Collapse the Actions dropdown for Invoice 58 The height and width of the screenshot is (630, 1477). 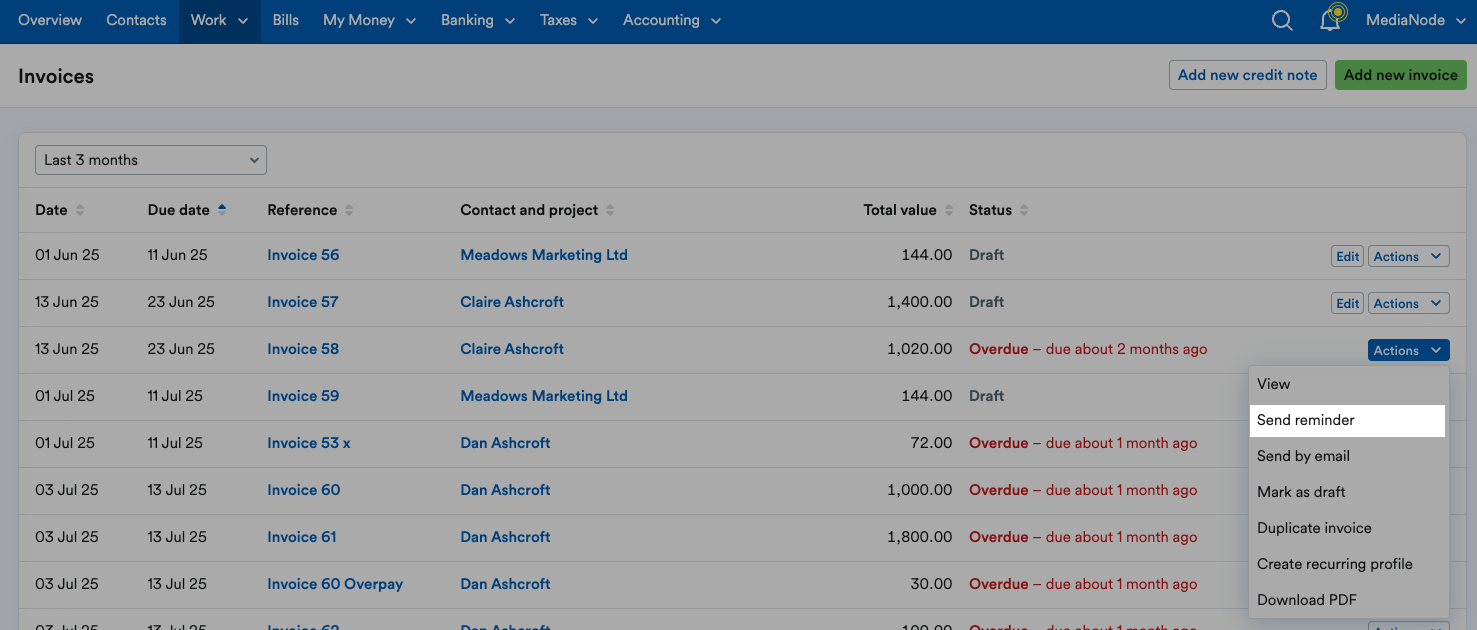click(x=1408, y=351)
